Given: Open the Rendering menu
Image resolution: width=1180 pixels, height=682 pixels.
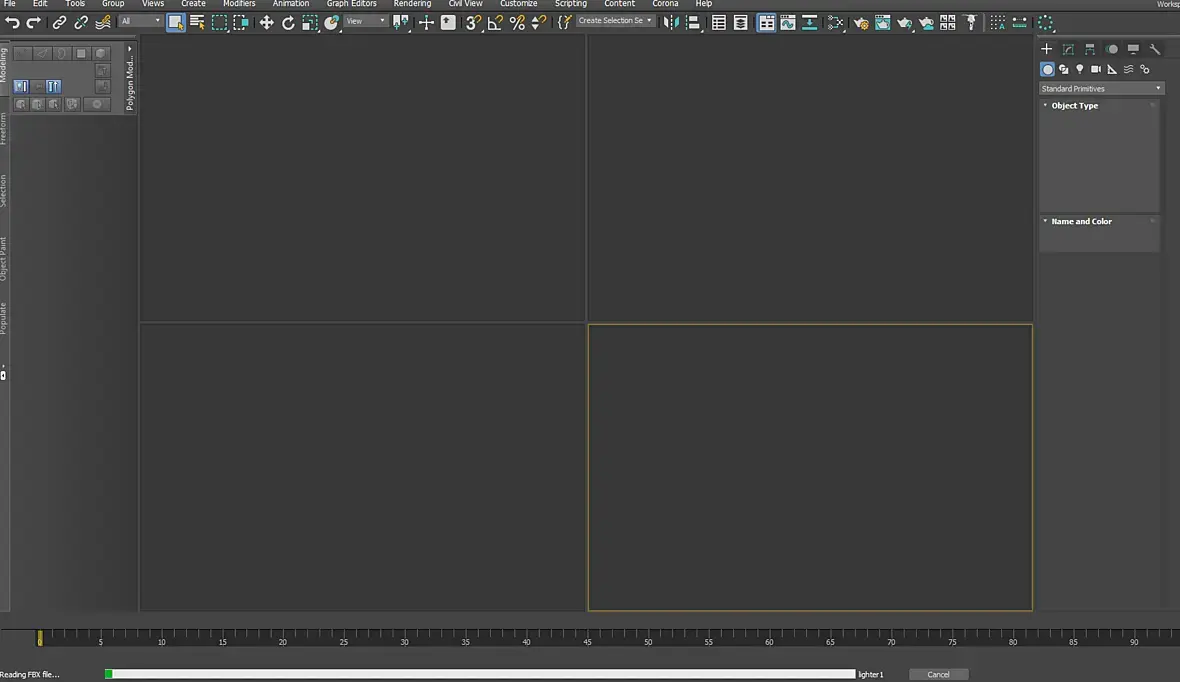Looking at the screenshot, I should (412, 4).
